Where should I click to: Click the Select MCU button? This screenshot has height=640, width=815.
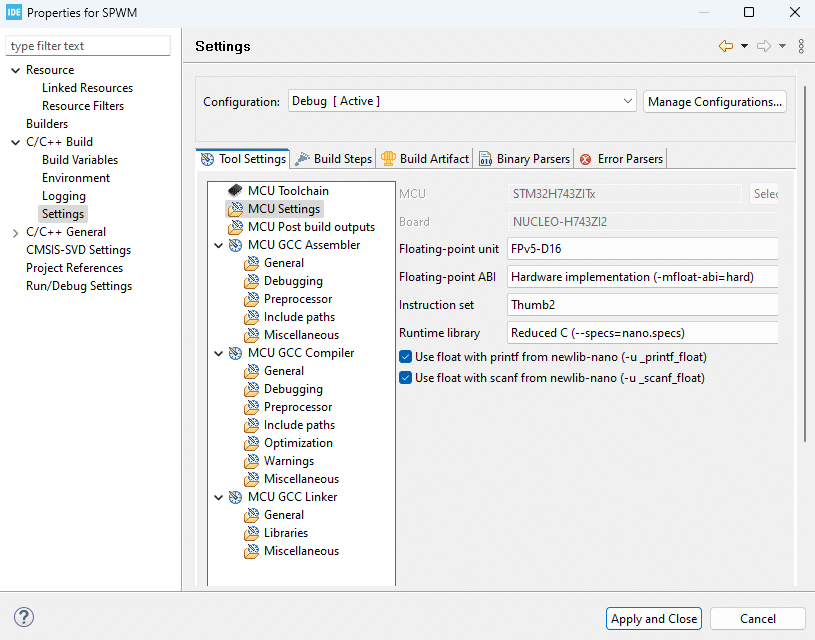(x=764, y=194)
